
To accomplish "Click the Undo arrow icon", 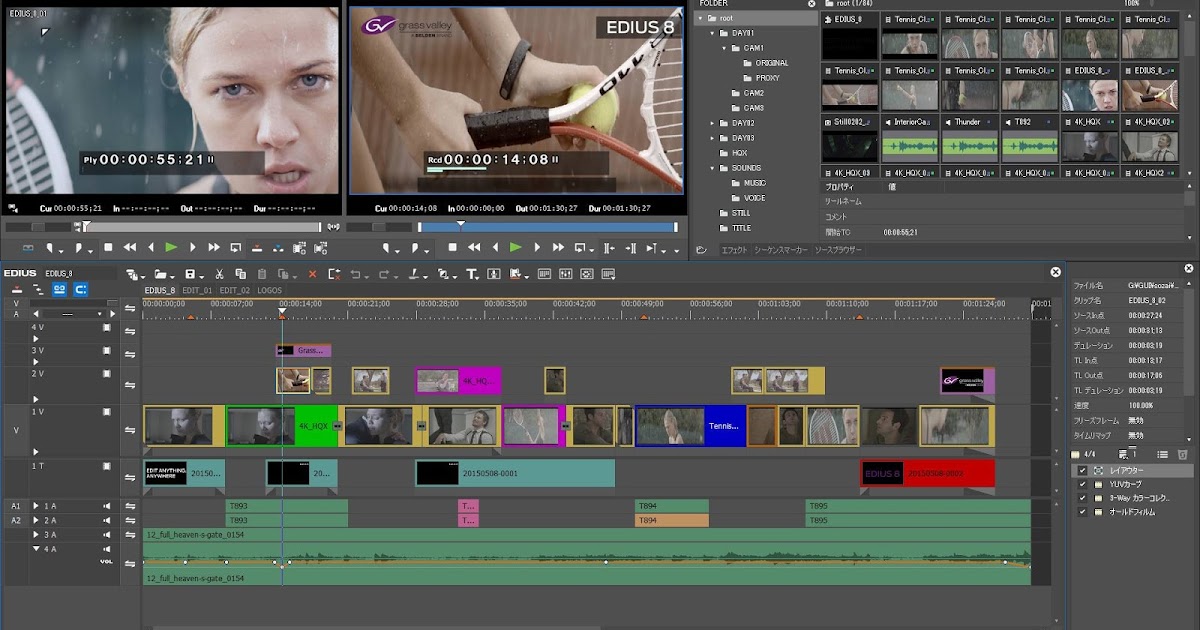I will (355, 274).
